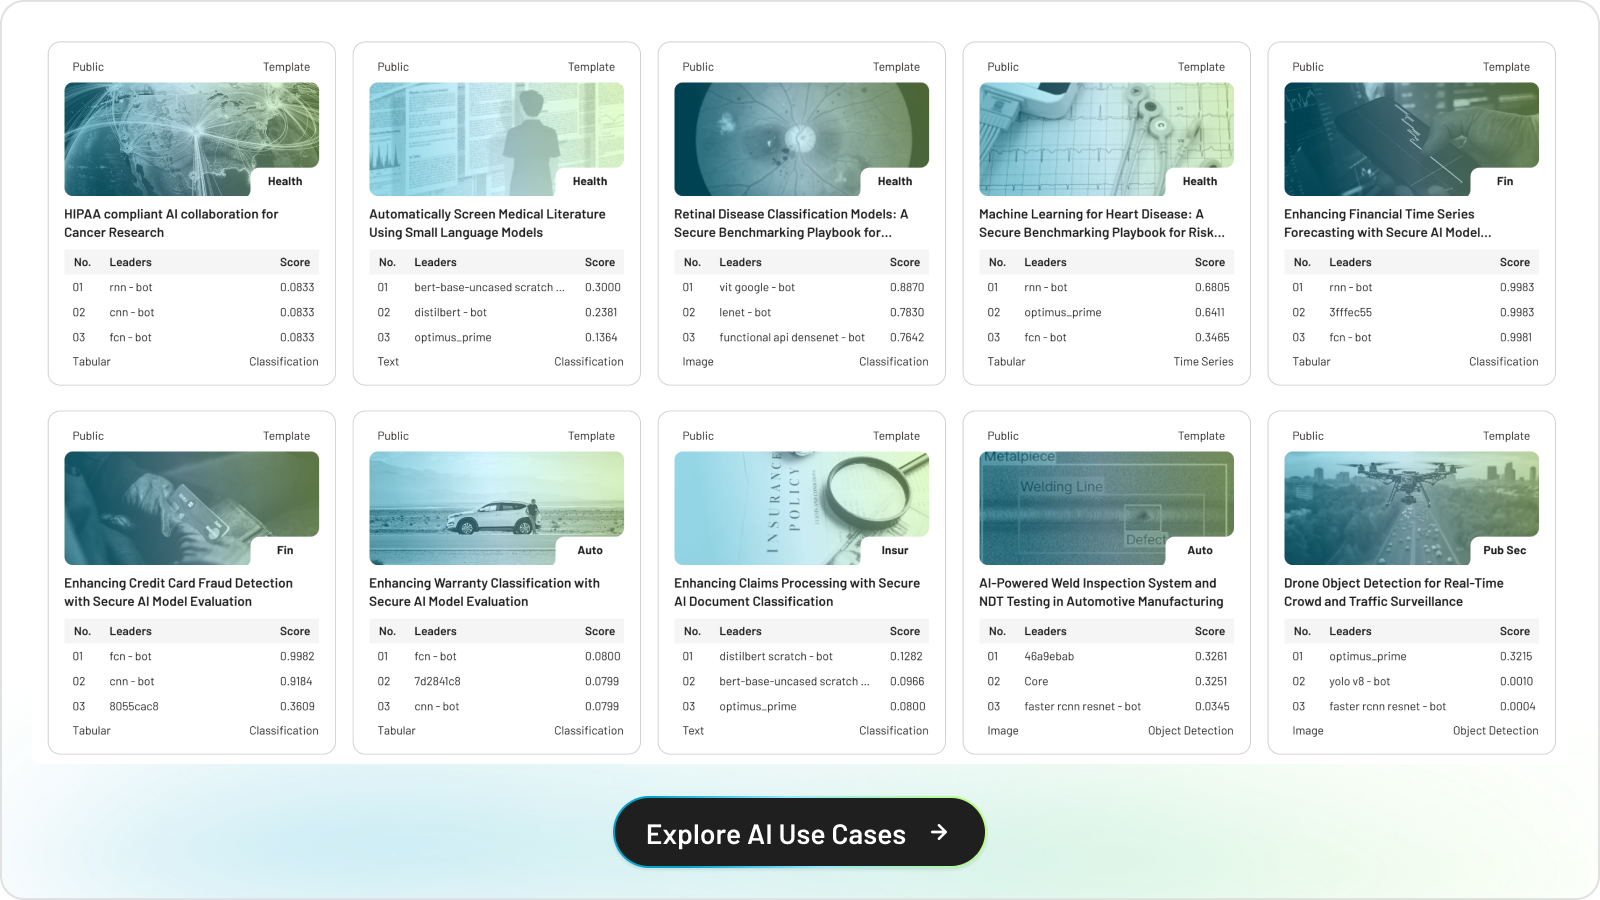Click the Template label on the Credit Card Fraud card
Image resolution: width=1600 pixels, height=900 pixels.
click(x=287, y=435)
